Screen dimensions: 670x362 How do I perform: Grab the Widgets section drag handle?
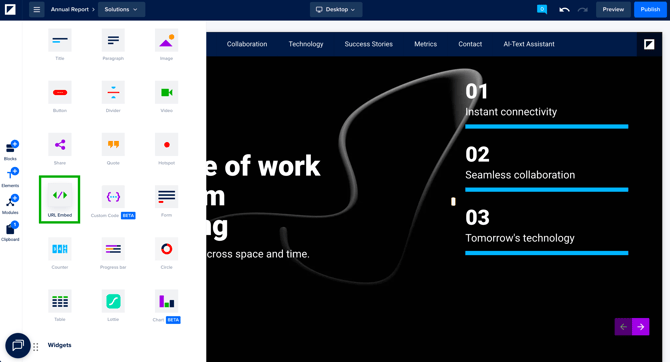coord(35,347)
